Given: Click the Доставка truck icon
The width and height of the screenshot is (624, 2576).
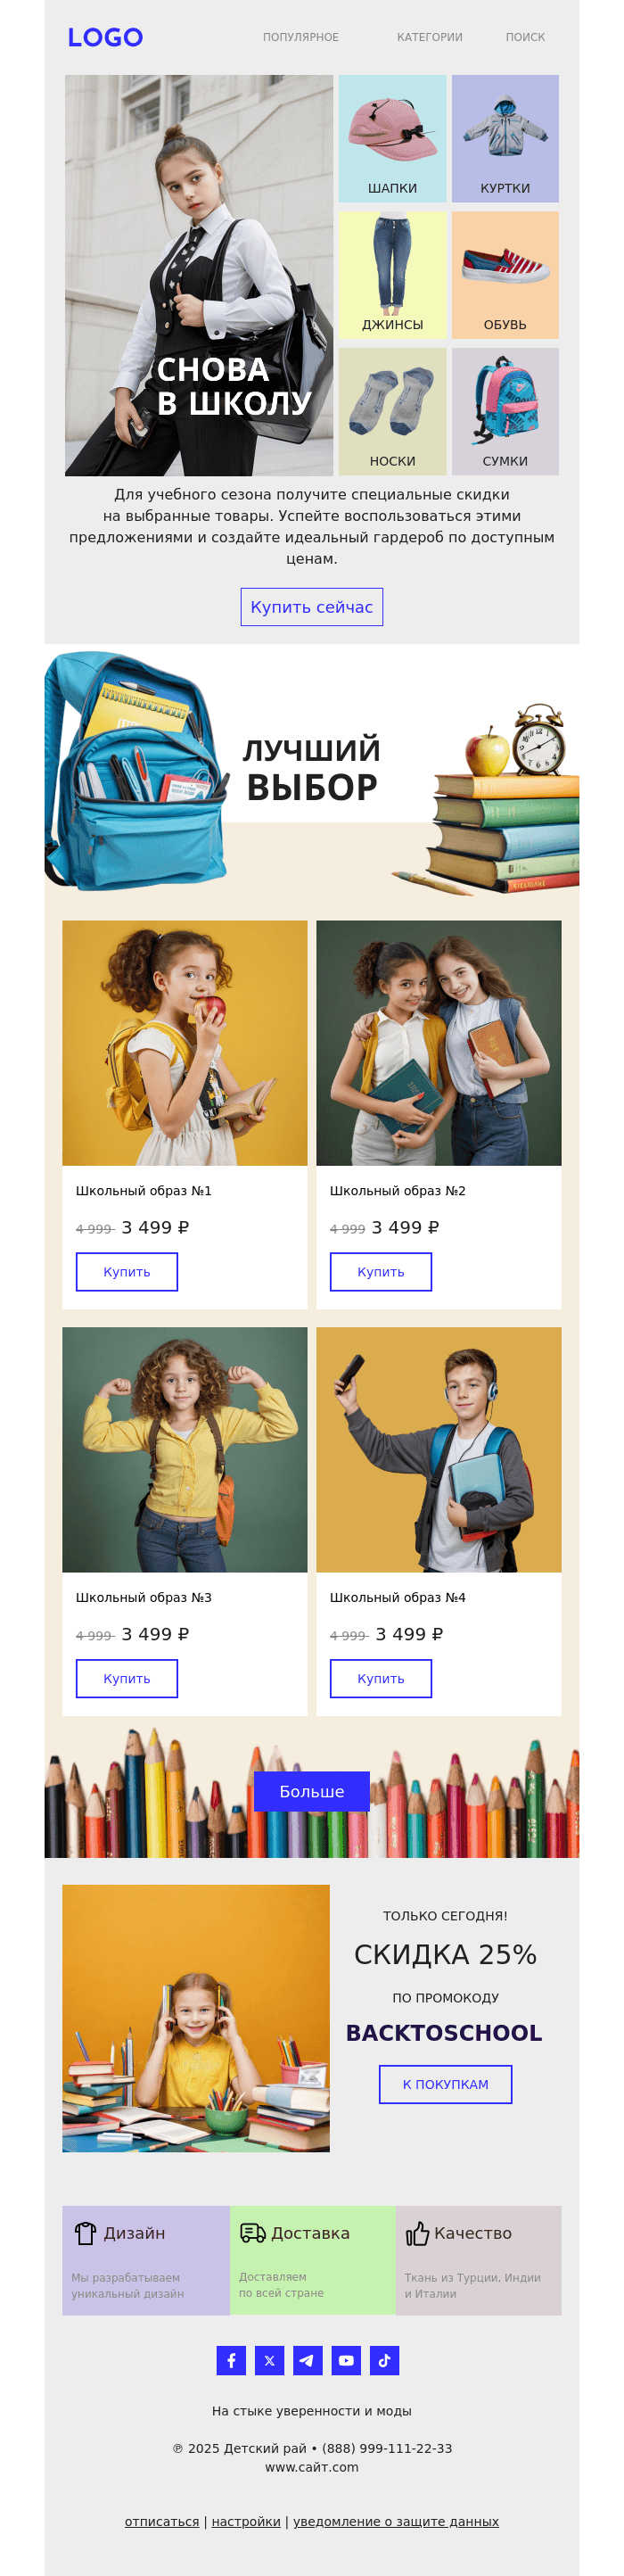Looking at the screenshot, I should click(x=253, y=2233).
